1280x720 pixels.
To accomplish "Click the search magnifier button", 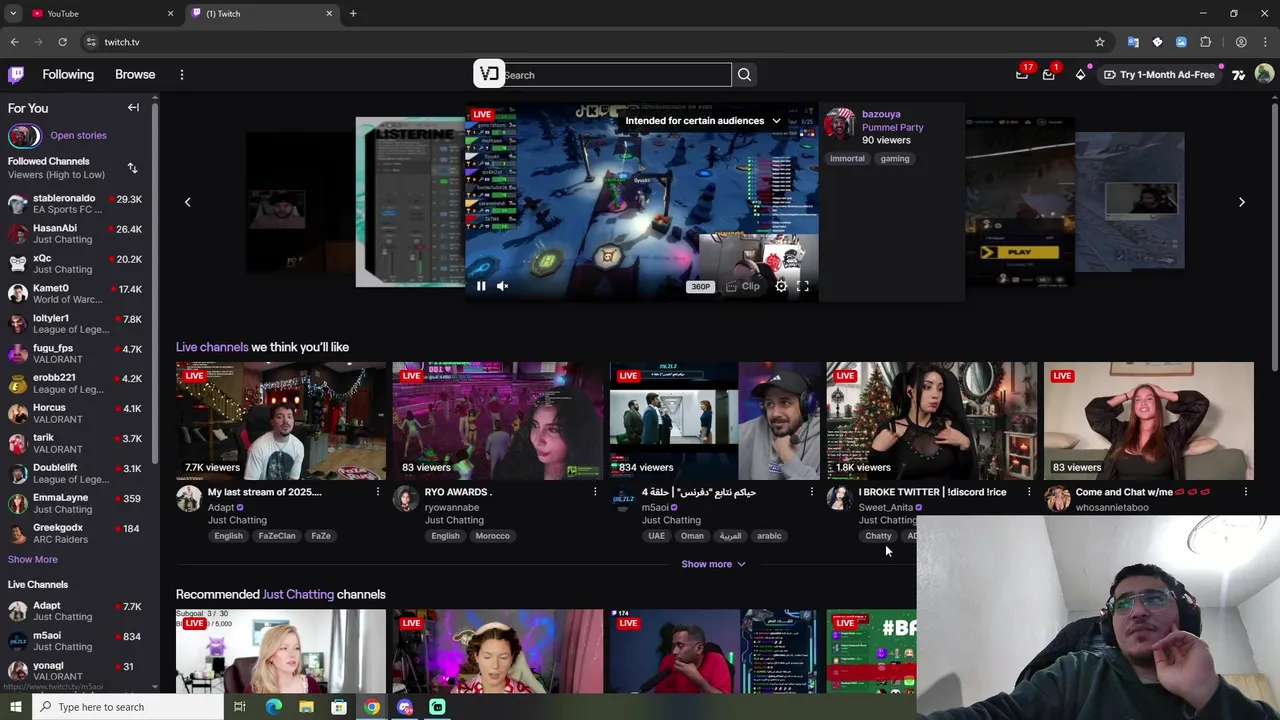I will coord(744,75).
